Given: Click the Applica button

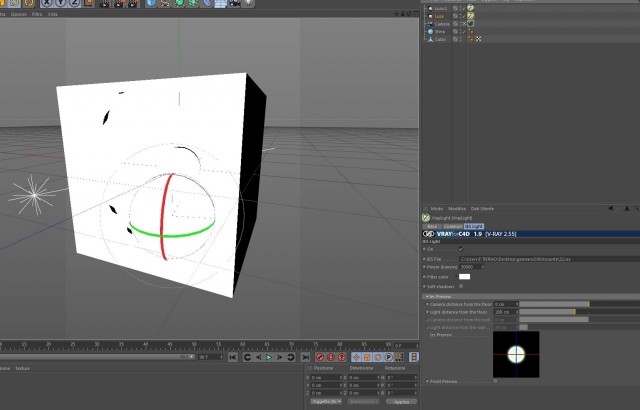Looking at the screenshot, I should click(x=401, y=402).
